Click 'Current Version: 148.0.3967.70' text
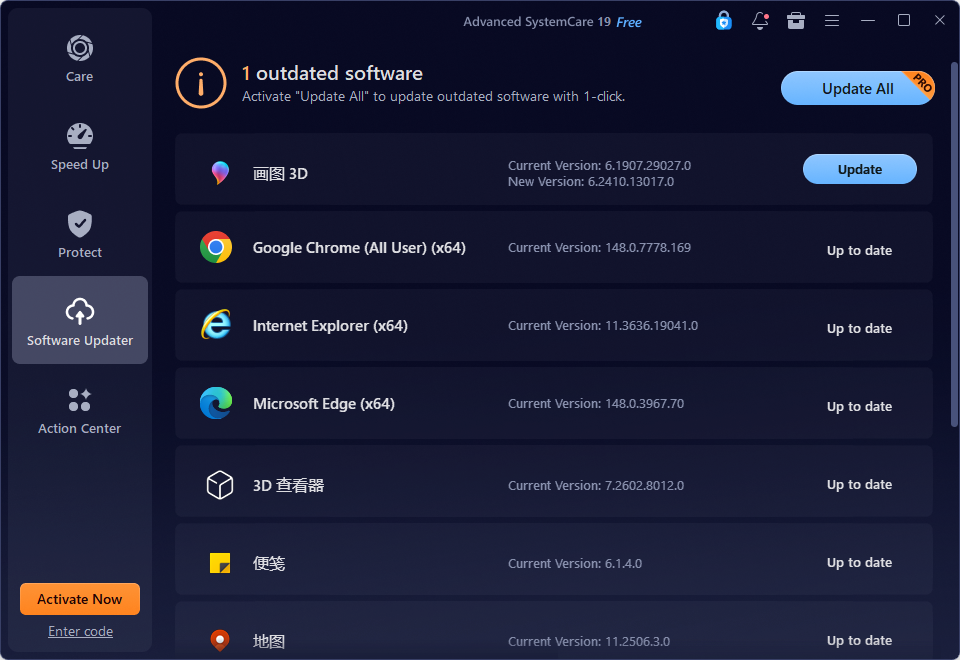 pyautogui.click(x=596, y=403)
